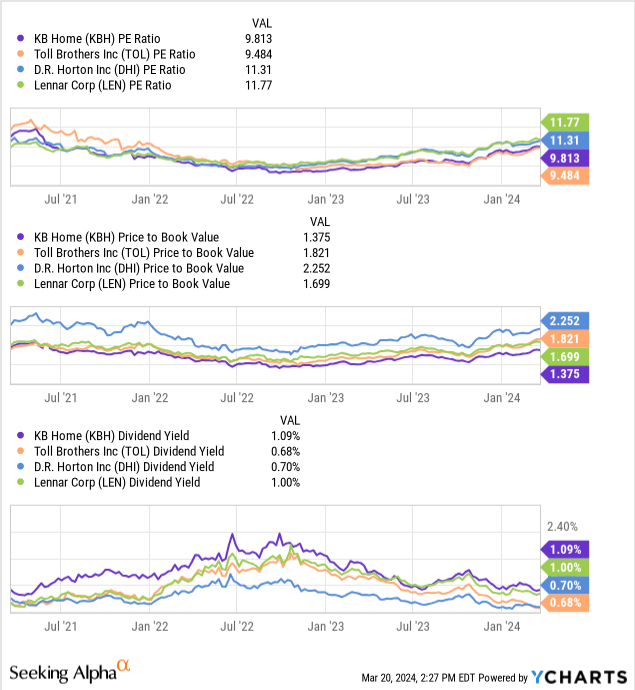This screenshot has height=690, width=635.
Task: Click the green 11.77 PE value tag
Action: tap(565, 122)
